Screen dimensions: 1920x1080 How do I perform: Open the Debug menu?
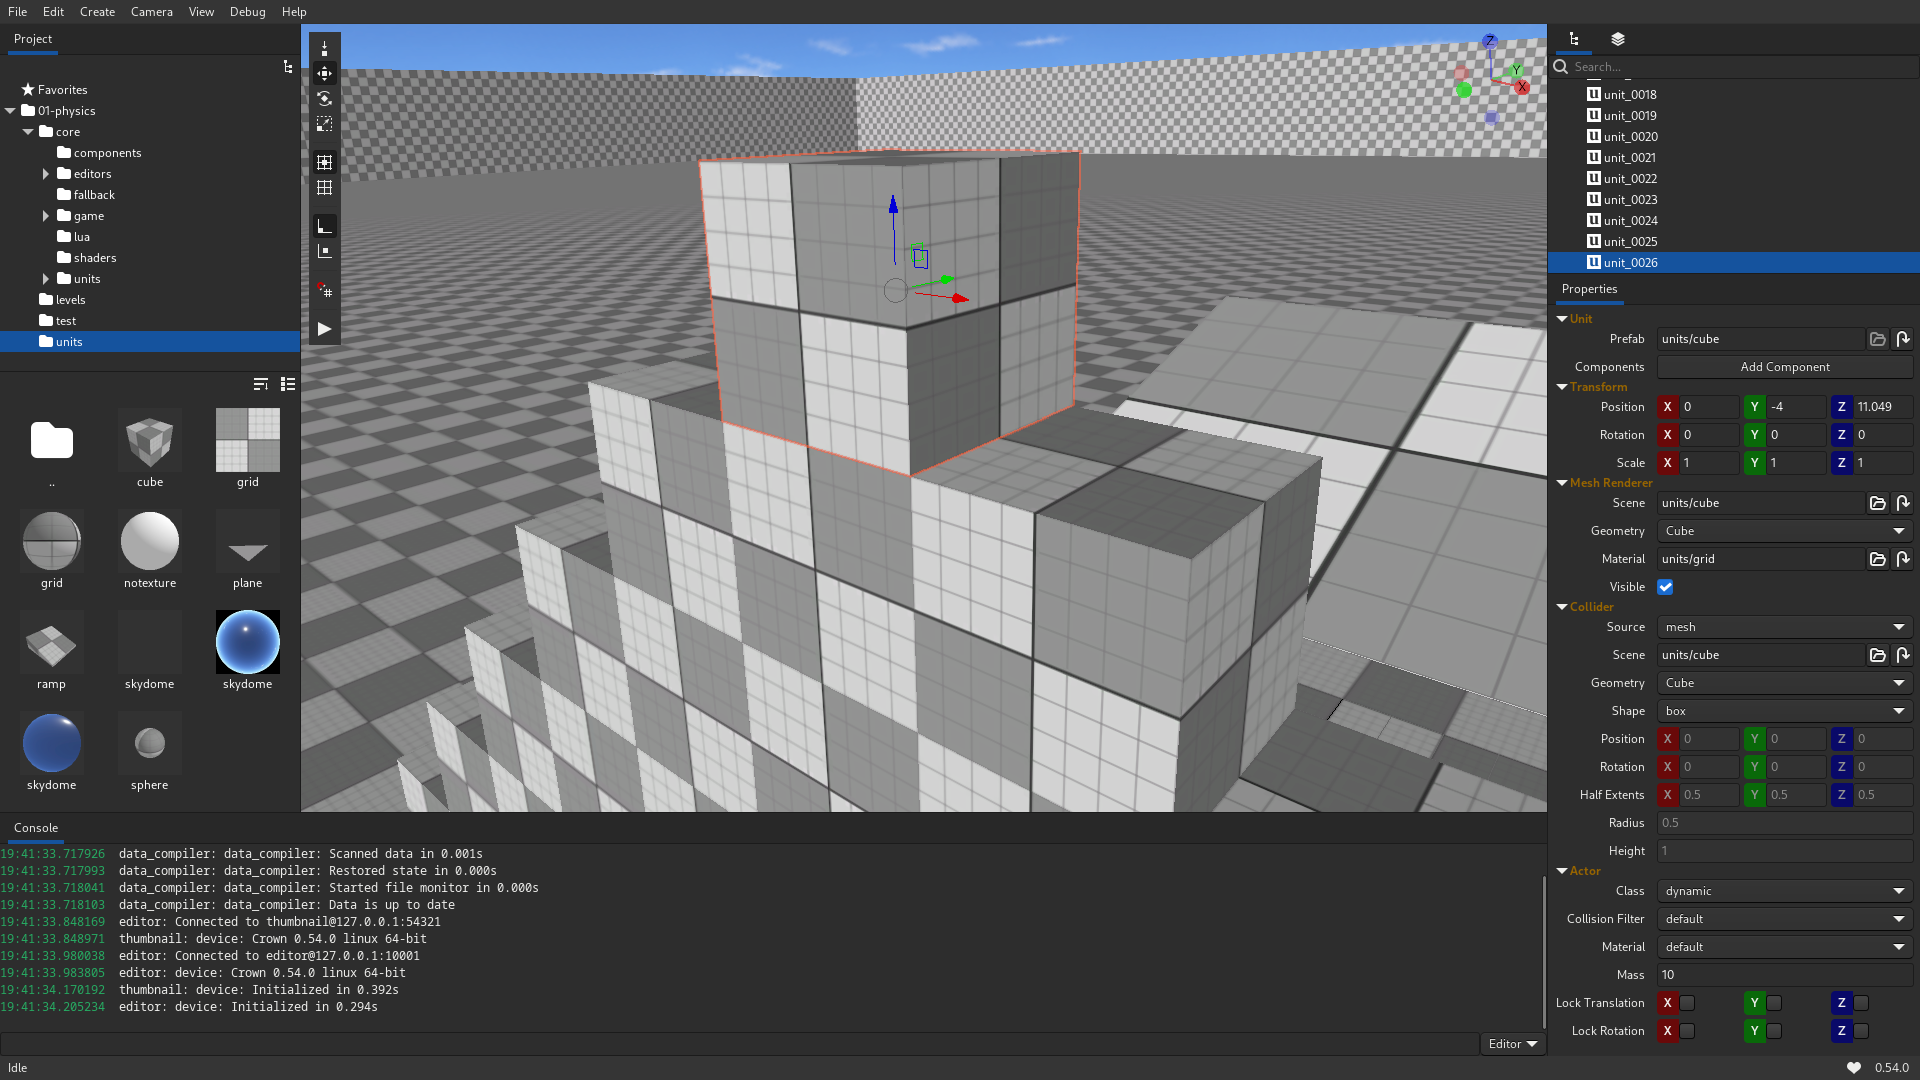click(248, 11)
